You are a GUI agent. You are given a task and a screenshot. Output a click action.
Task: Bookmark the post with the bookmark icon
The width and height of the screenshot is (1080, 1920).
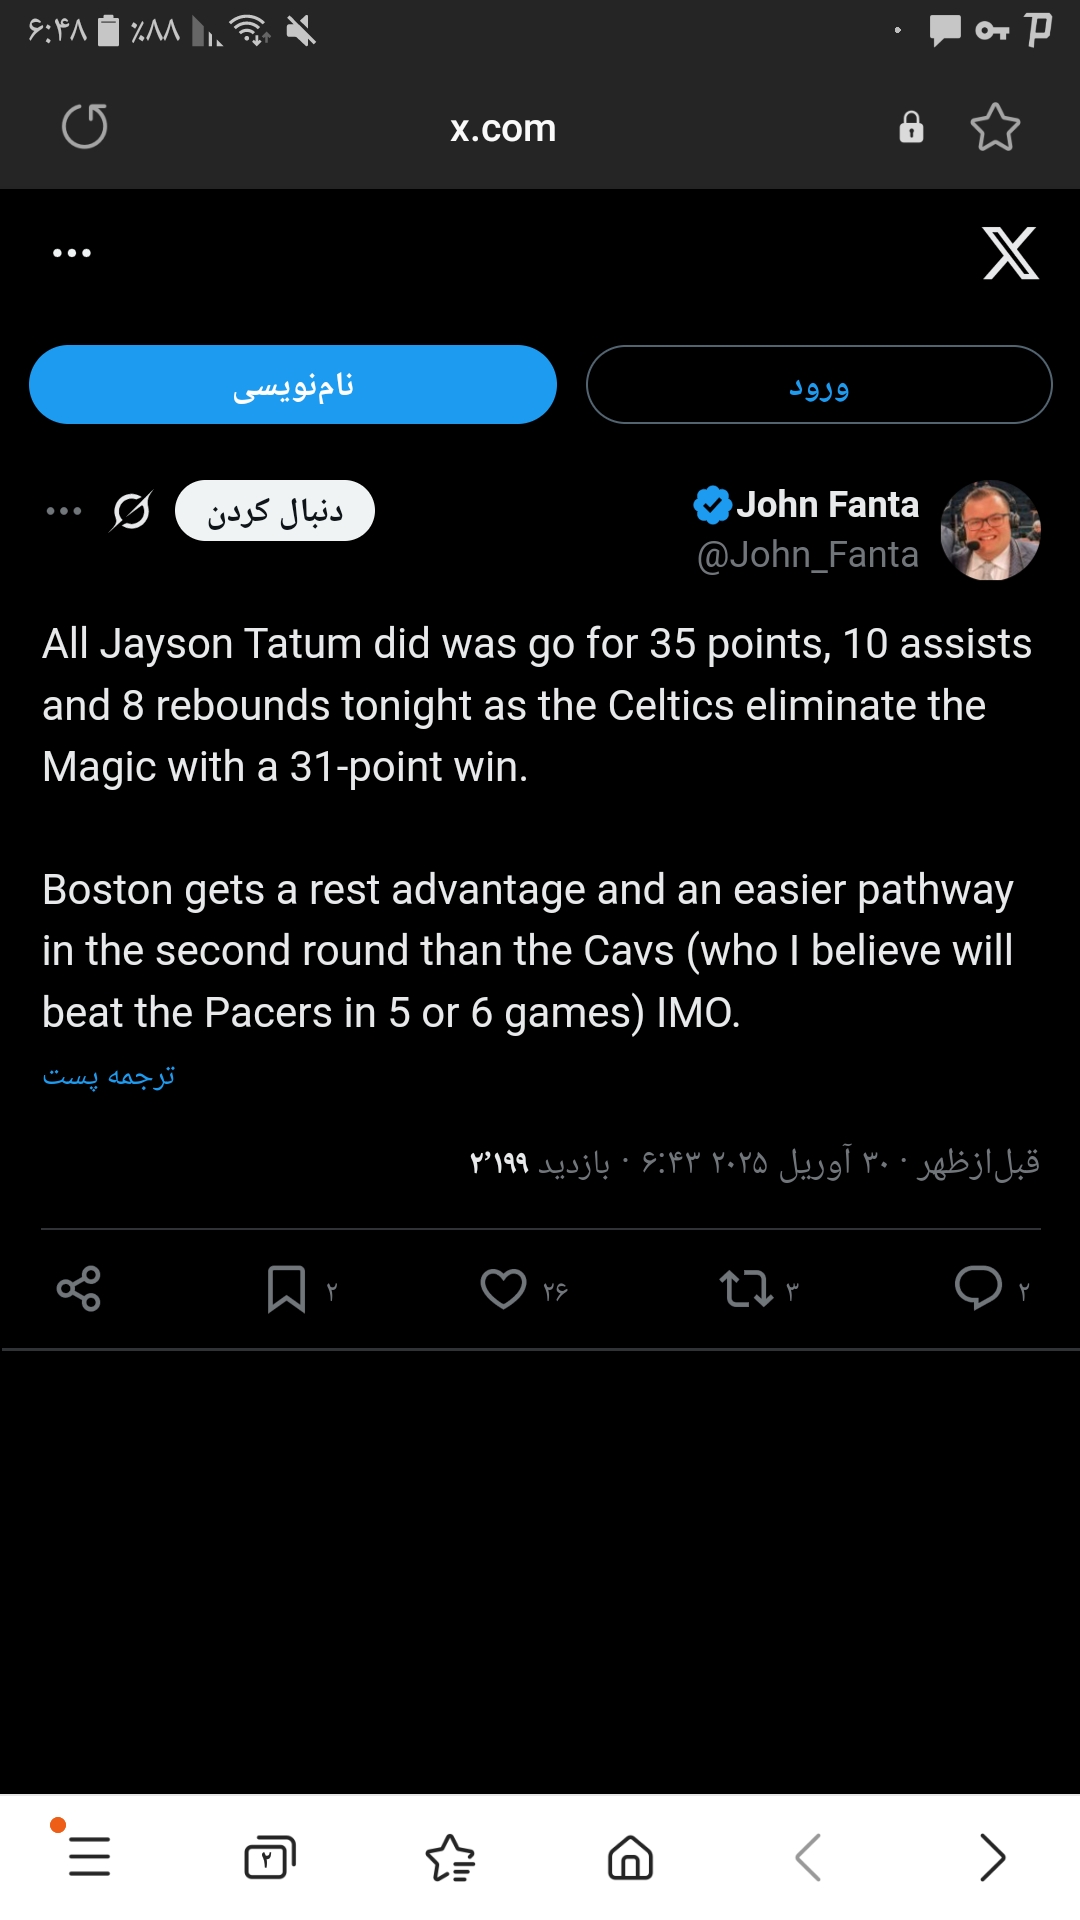coord(286,1288)
